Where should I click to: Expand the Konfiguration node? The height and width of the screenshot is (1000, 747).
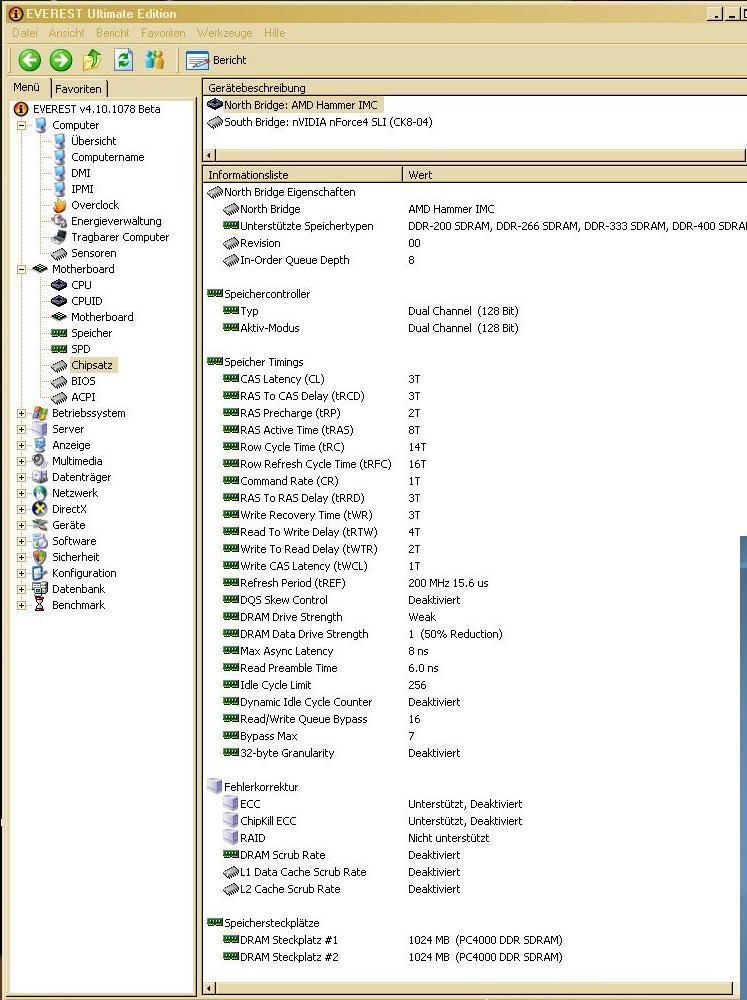[21, 573]
